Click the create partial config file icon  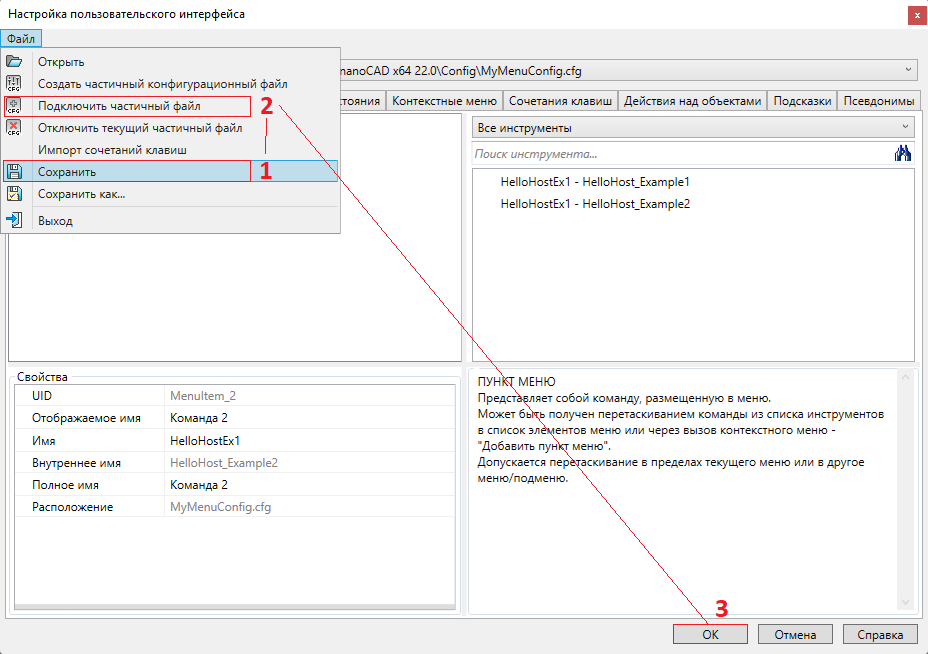pos(14,84)
